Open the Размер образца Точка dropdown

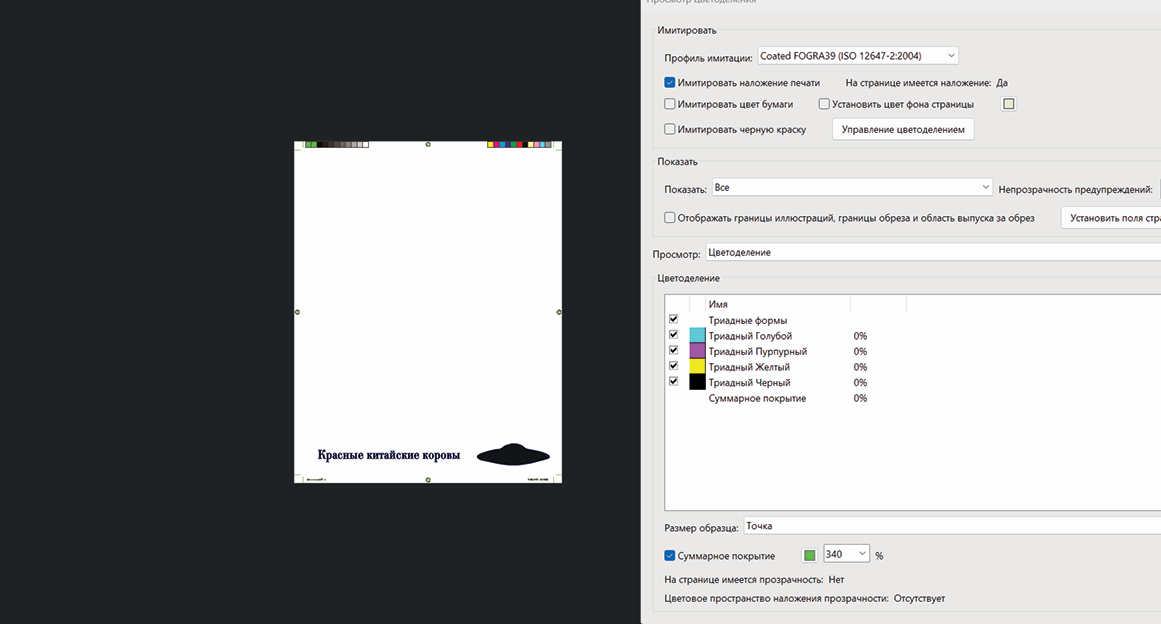[952, 526]
